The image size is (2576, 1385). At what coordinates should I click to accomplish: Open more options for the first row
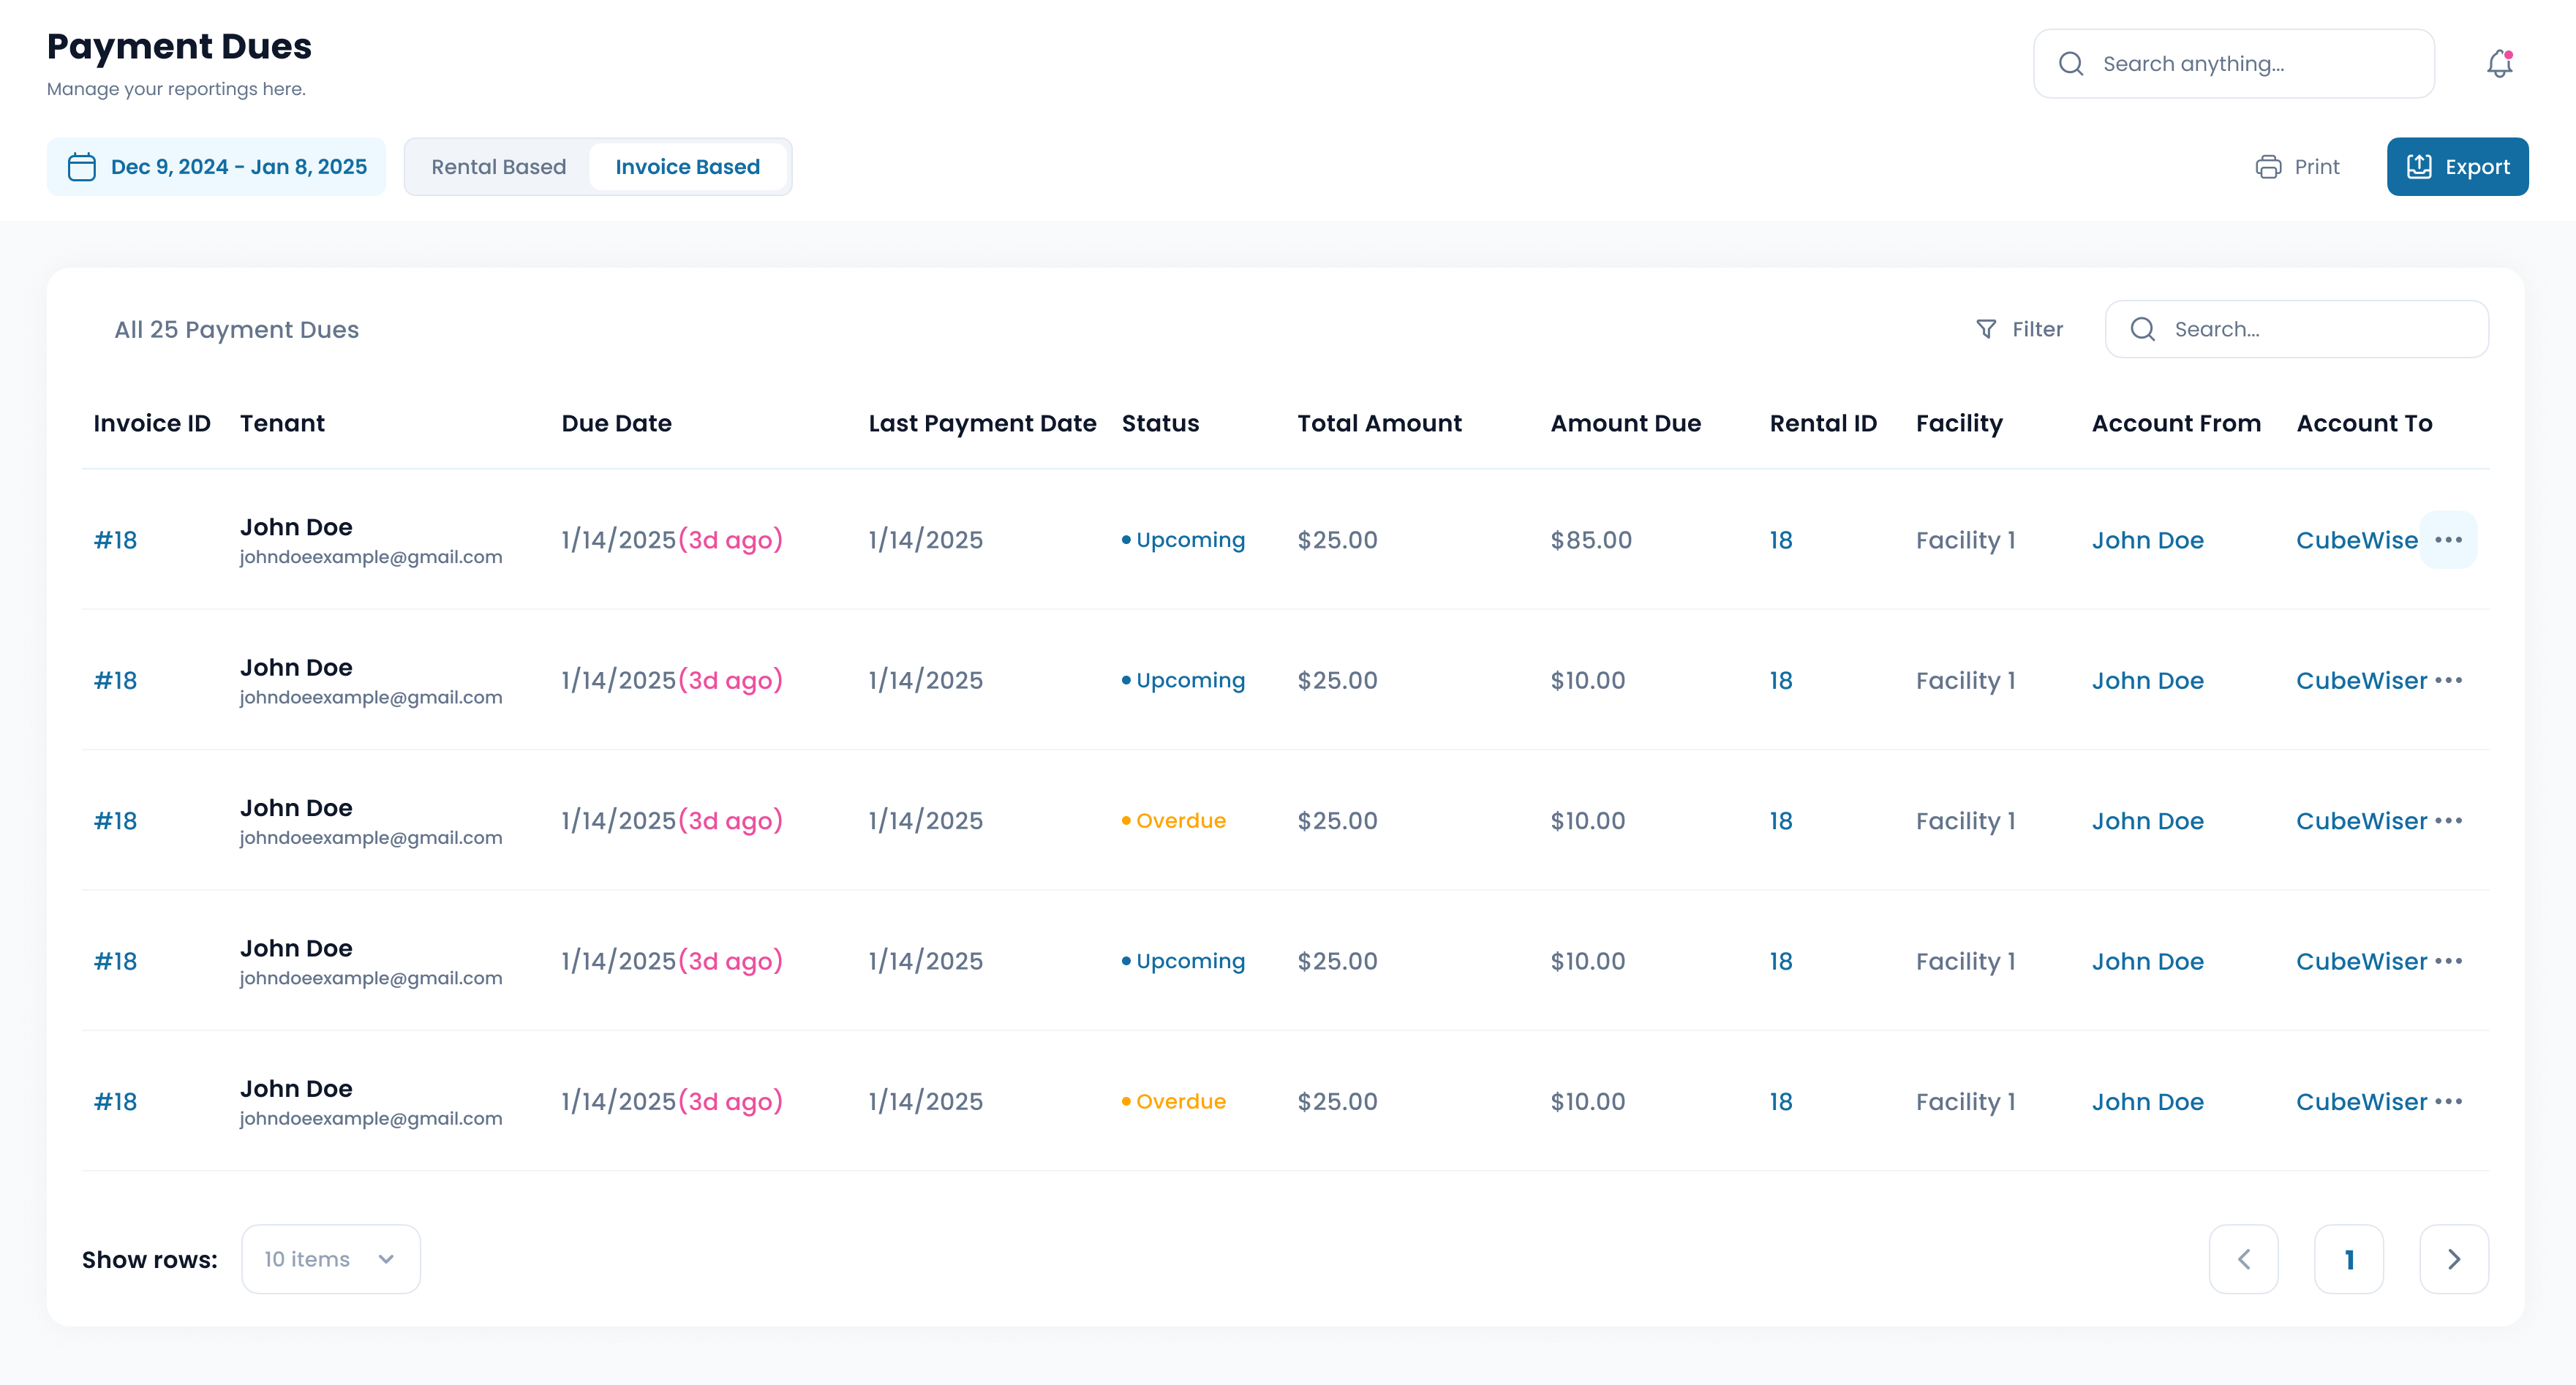(2448, 540)
